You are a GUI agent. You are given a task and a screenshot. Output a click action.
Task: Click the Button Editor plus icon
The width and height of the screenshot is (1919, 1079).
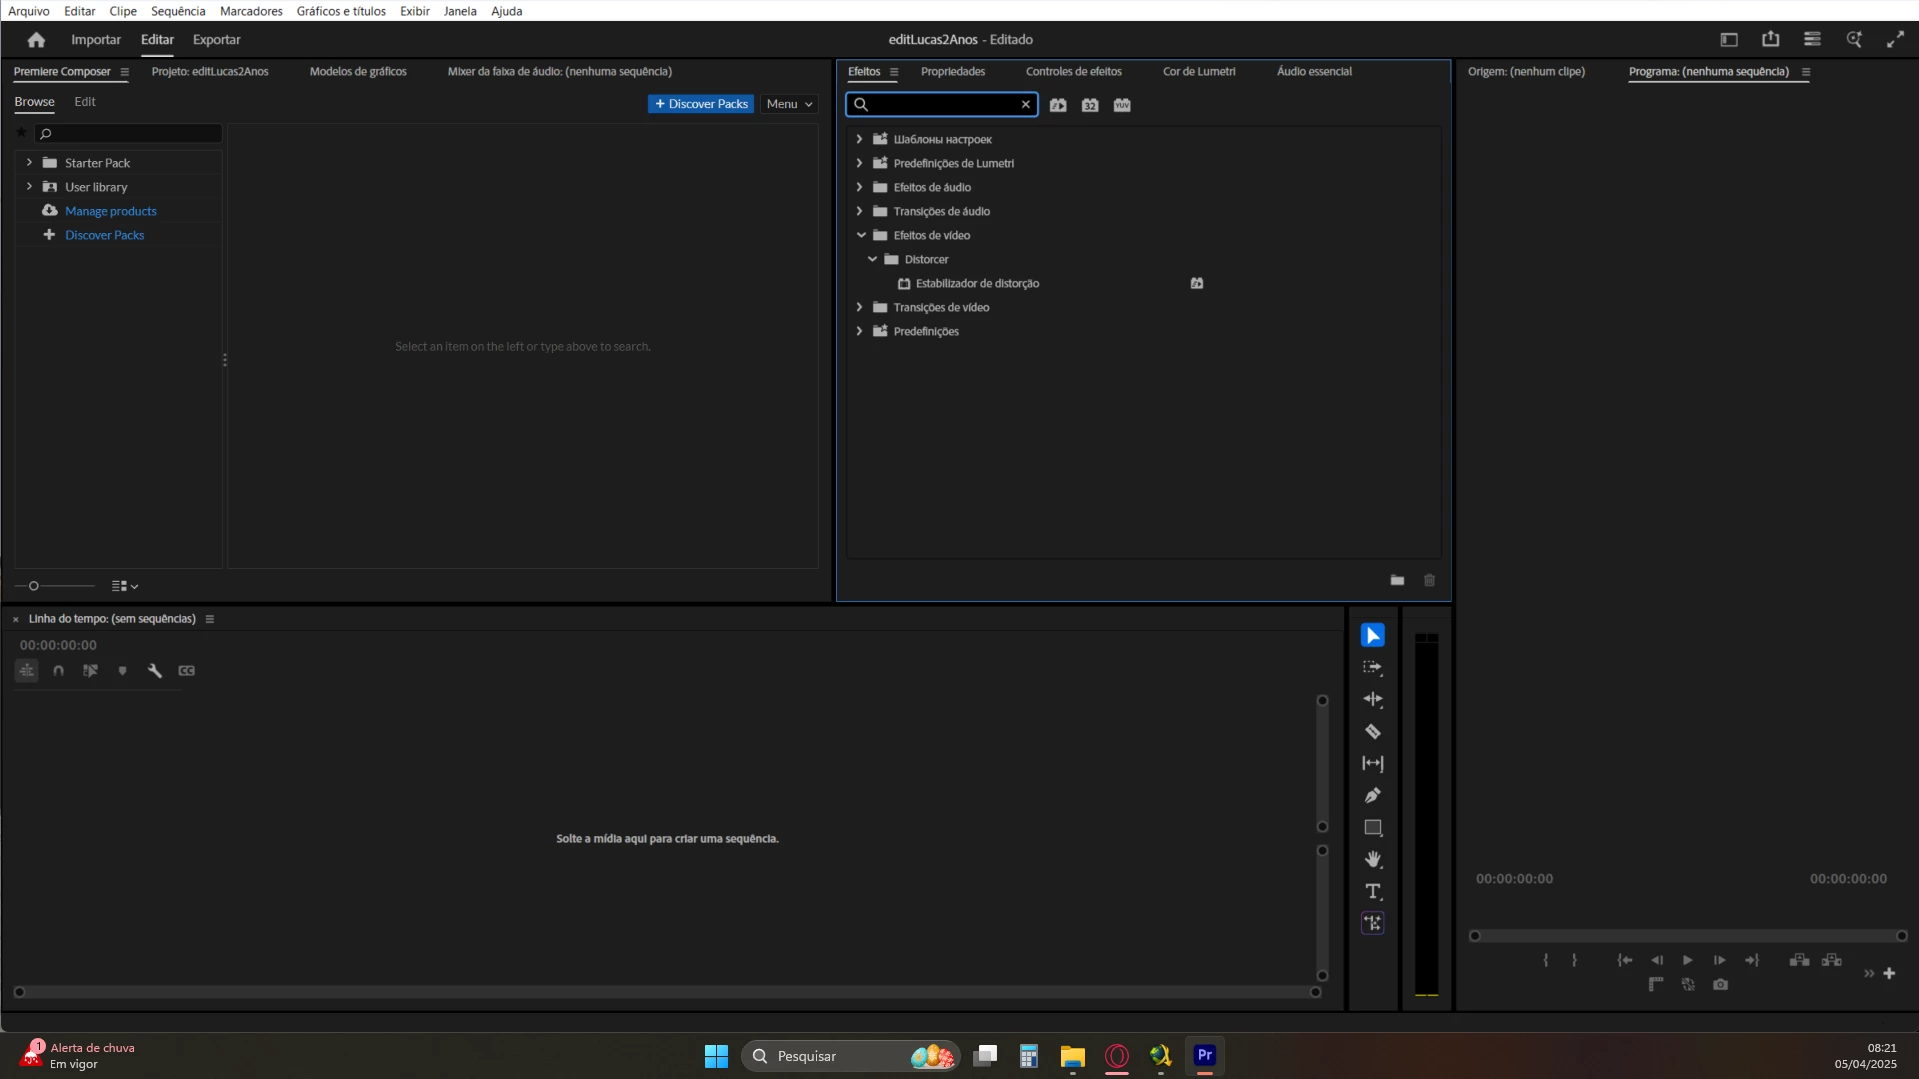tap(1889, 973)
